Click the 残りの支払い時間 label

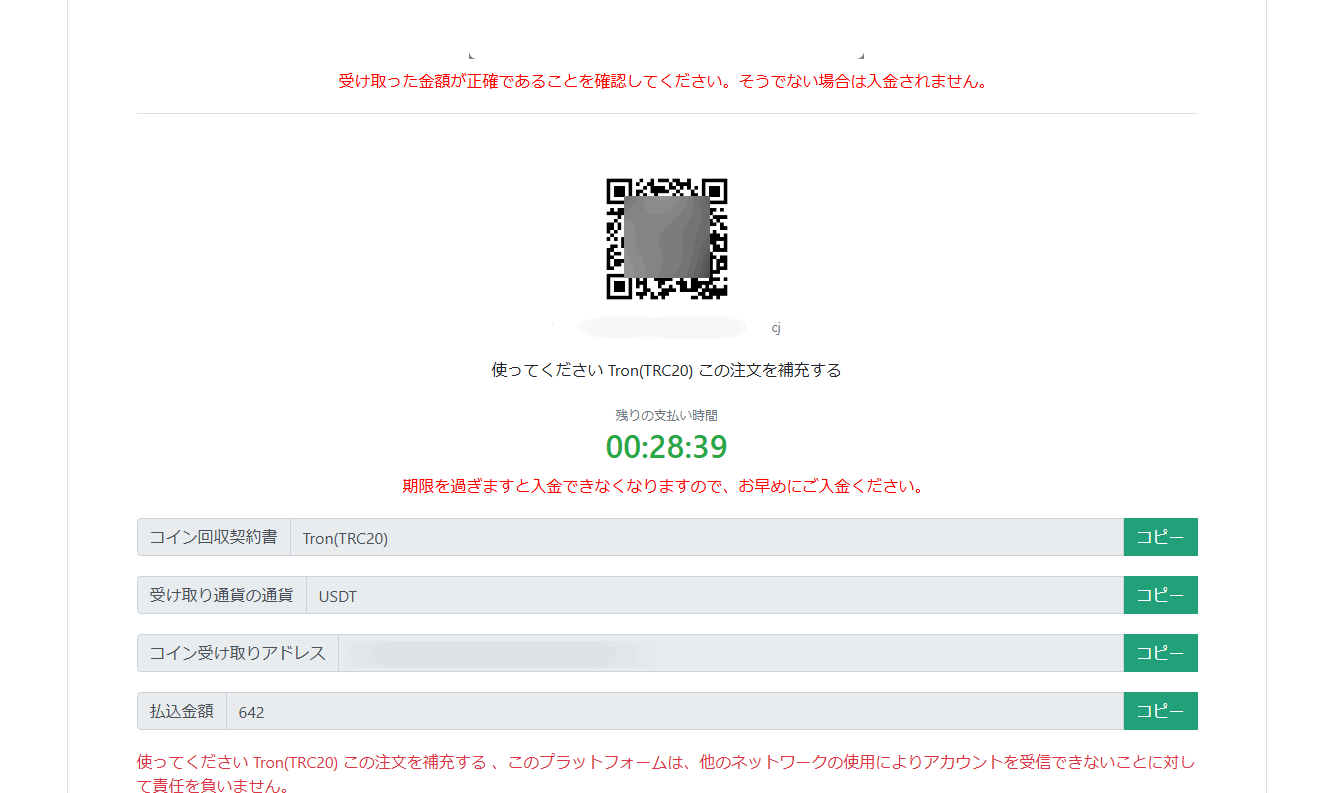[666, 415]
